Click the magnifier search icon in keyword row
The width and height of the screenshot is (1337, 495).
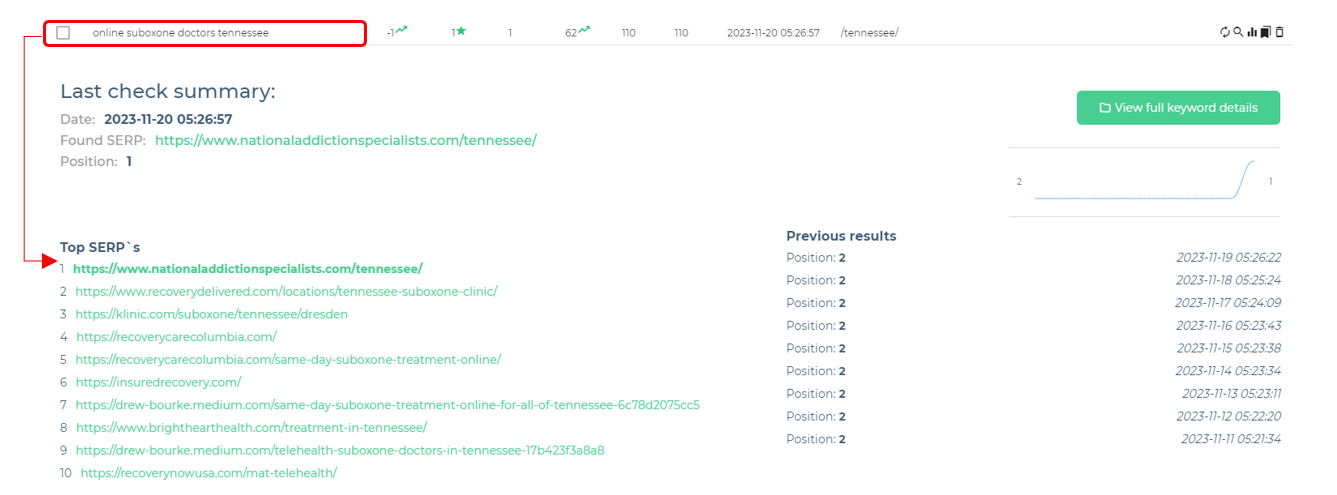point(1238,32)
